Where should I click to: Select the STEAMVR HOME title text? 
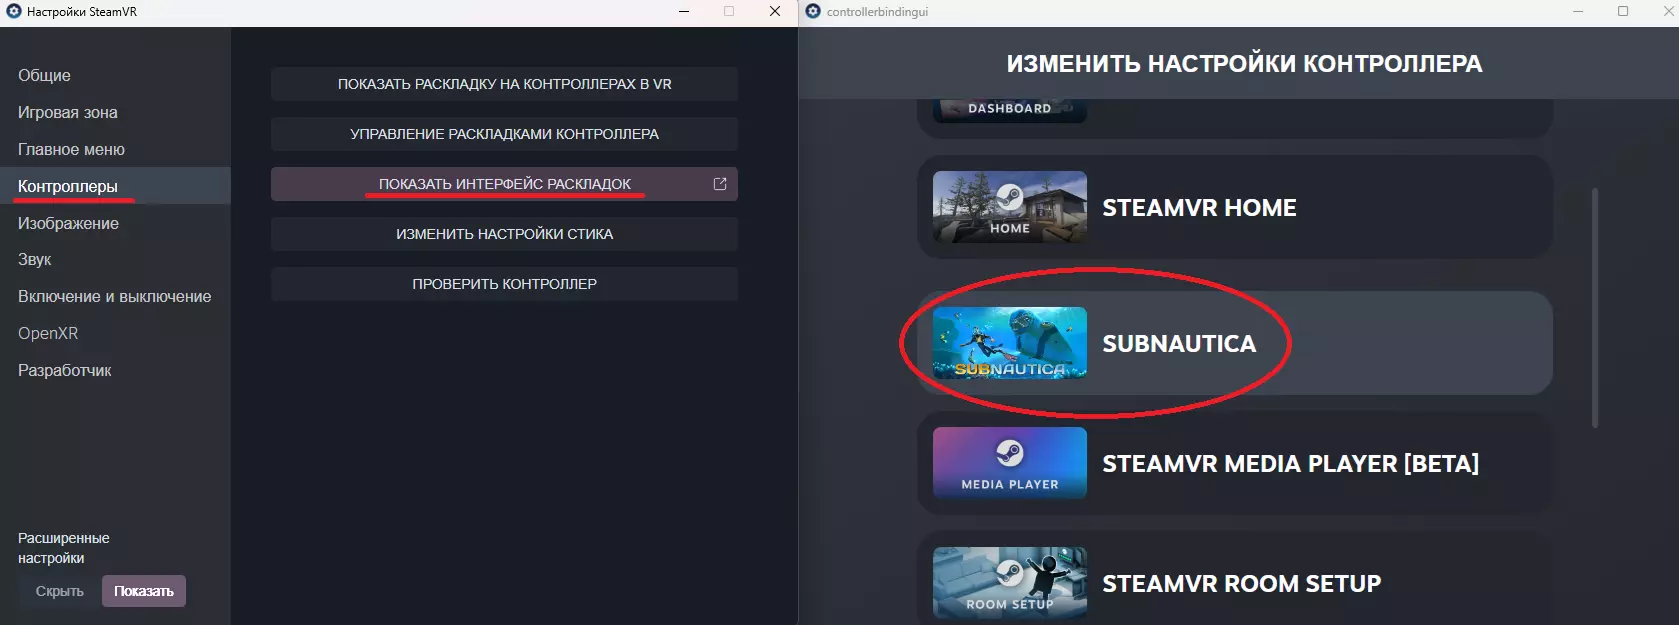coord(1199,208)
